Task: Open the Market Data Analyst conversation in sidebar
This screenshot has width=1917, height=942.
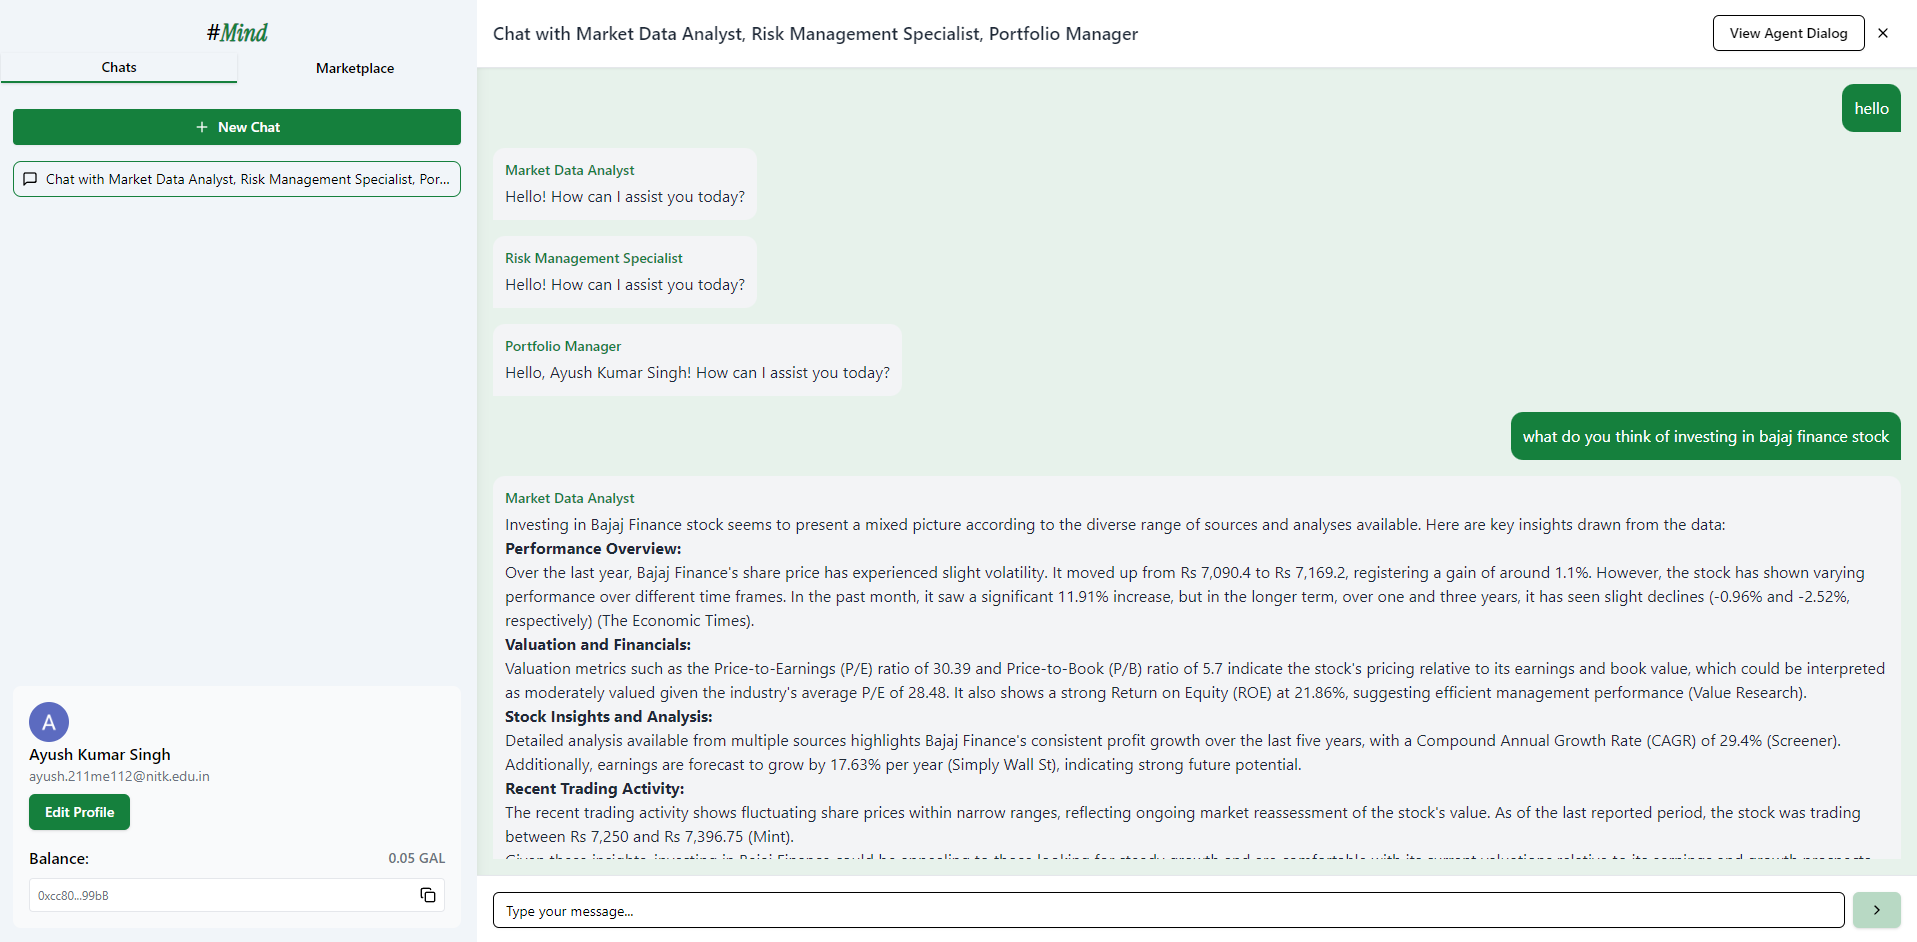Action: [236, 179]
